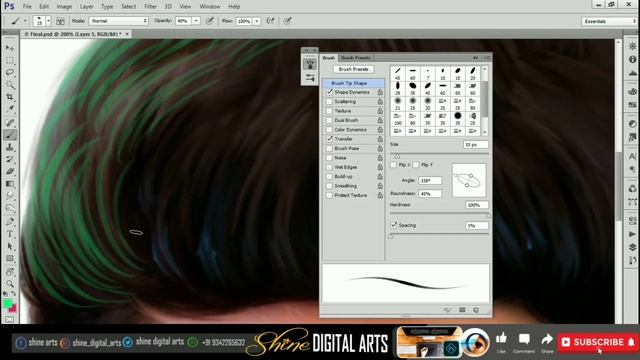Enable airbrush-style build-up icon
640x360 pixels.
click(x=270, y=21)
